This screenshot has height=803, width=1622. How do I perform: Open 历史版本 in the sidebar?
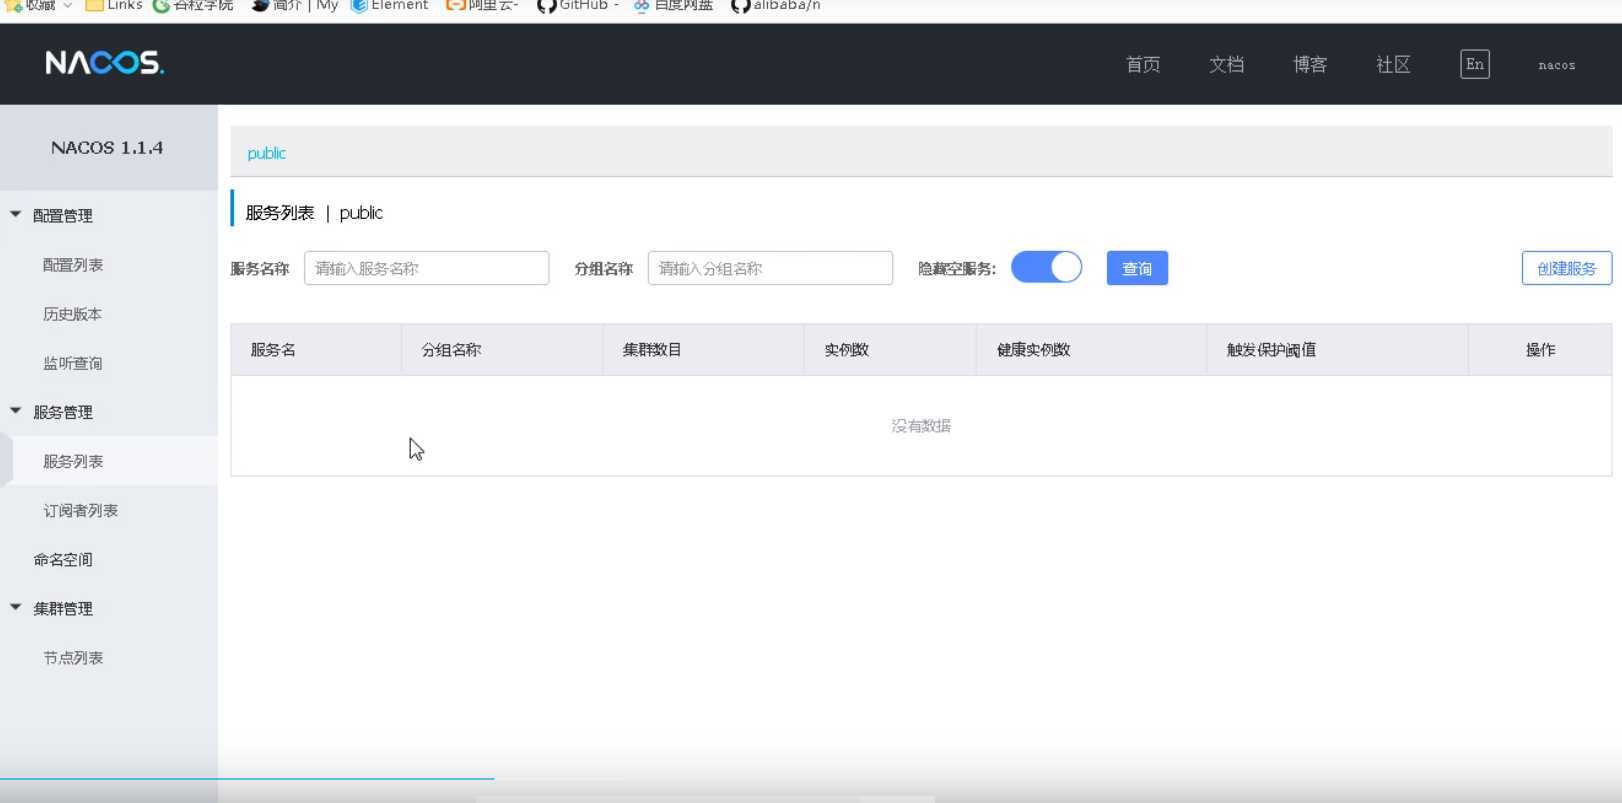pos(73,314)
